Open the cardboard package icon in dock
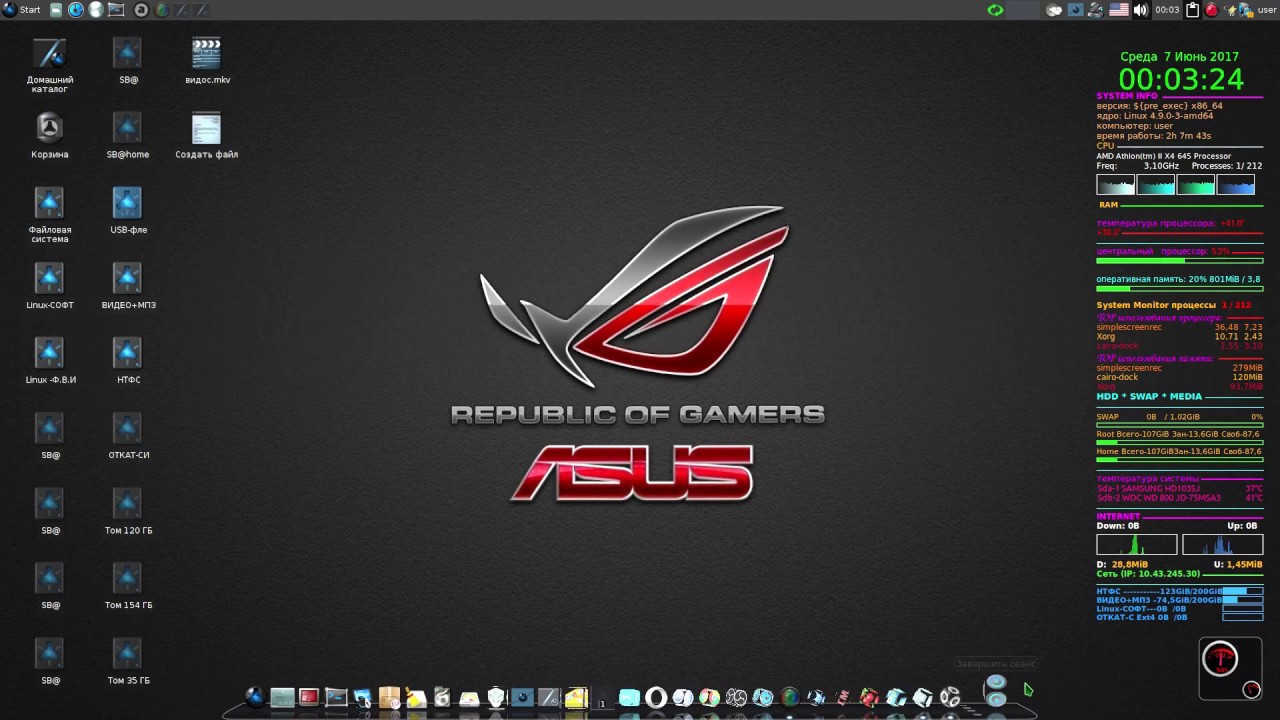Screen dimensions: 1280x720 tap(389, 697)
